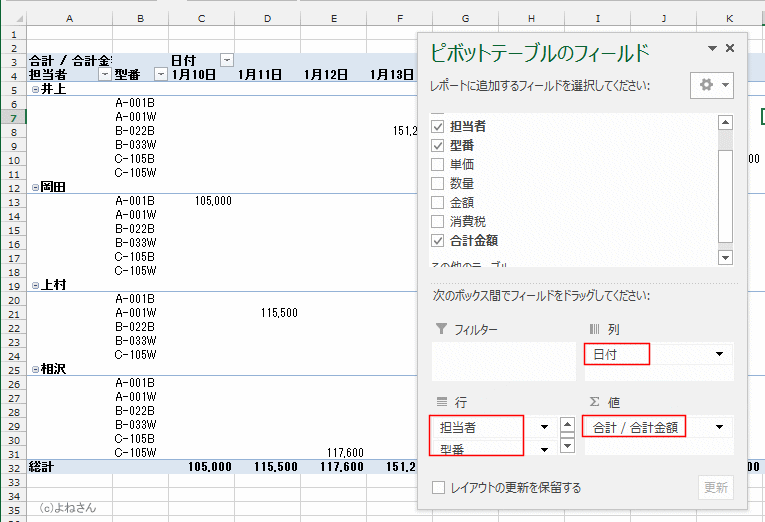Open the 型番 filter dropdown in header

coord(161,75)
